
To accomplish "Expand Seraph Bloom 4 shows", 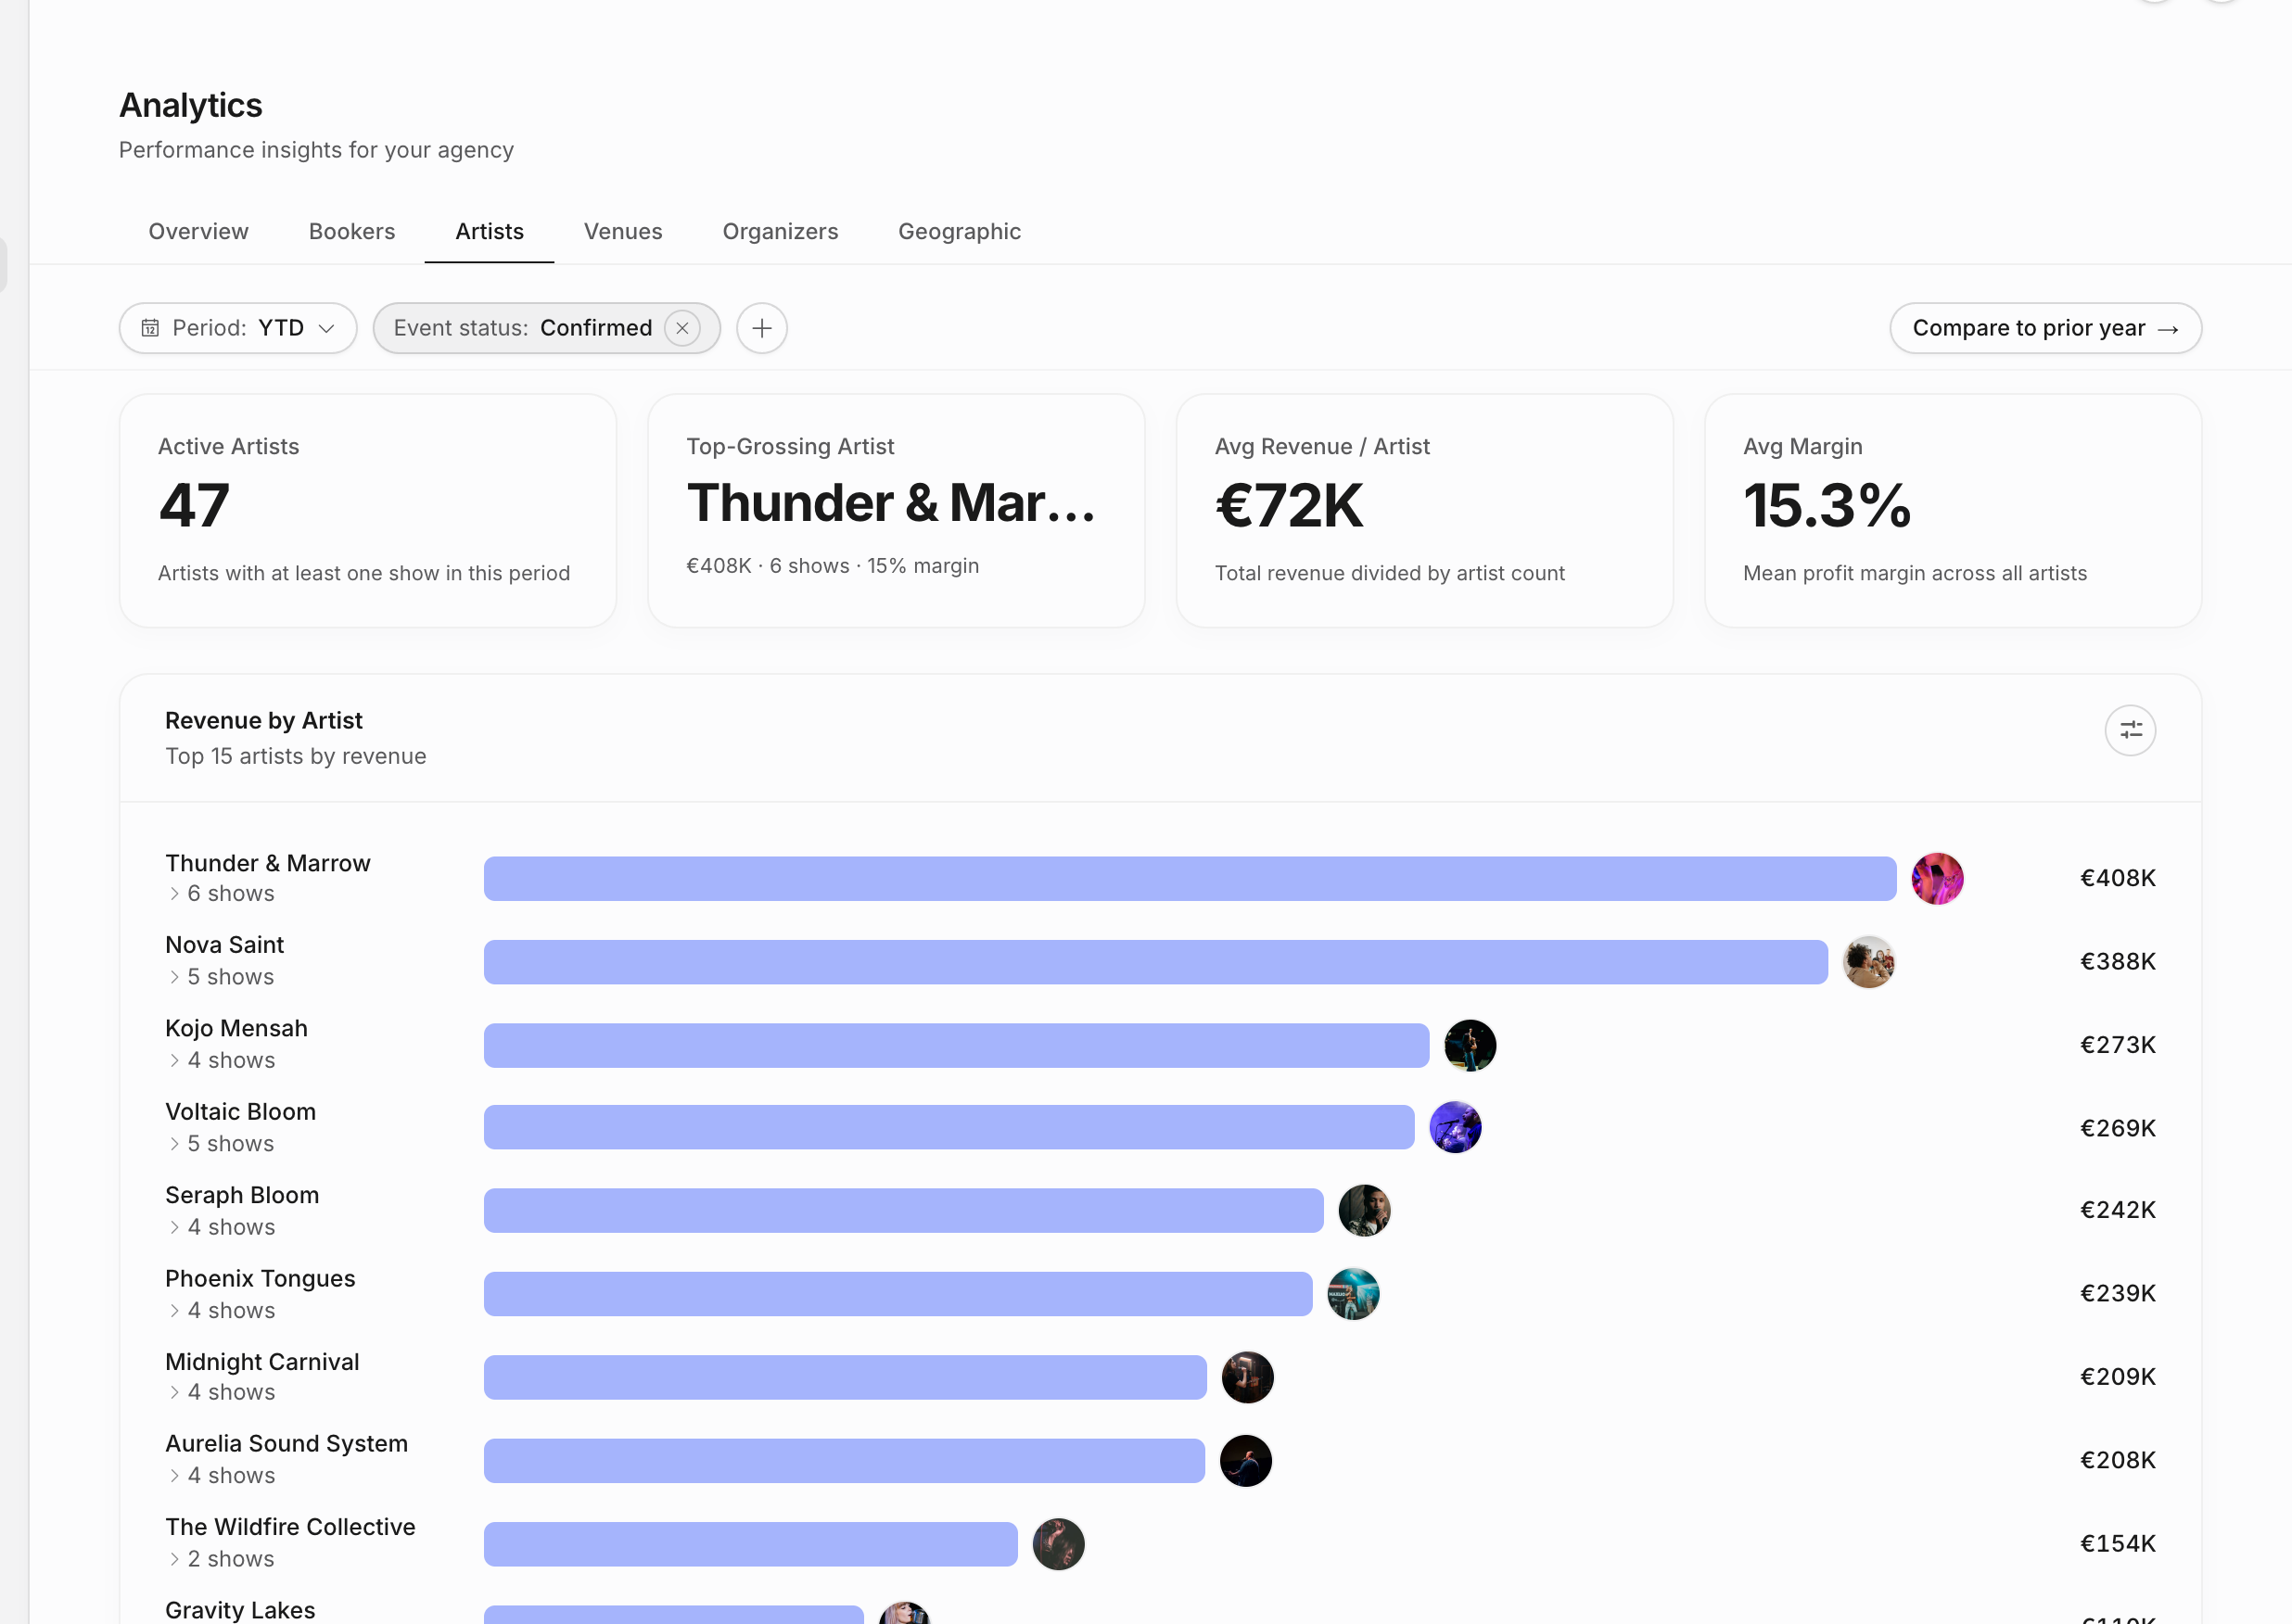I will [221, 1227].
